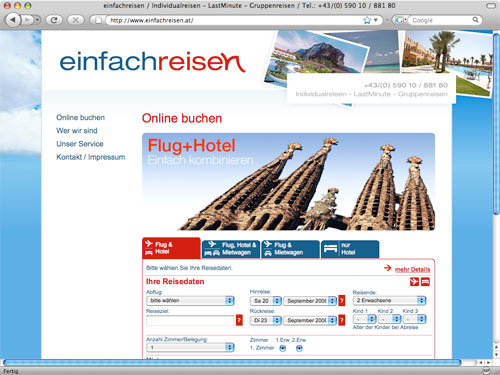Click the vertical scrollbar thumb
The height and width of the screenshot is (375, 500).
tap(496, 123)
